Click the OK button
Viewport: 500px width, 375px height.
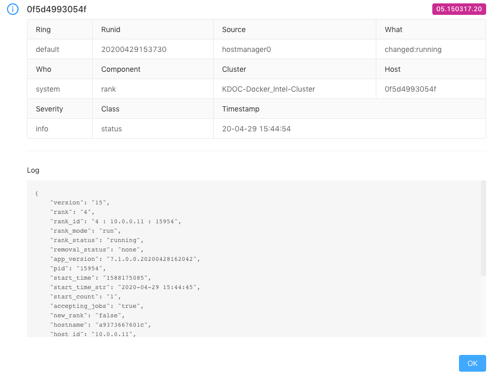point(472,363)
